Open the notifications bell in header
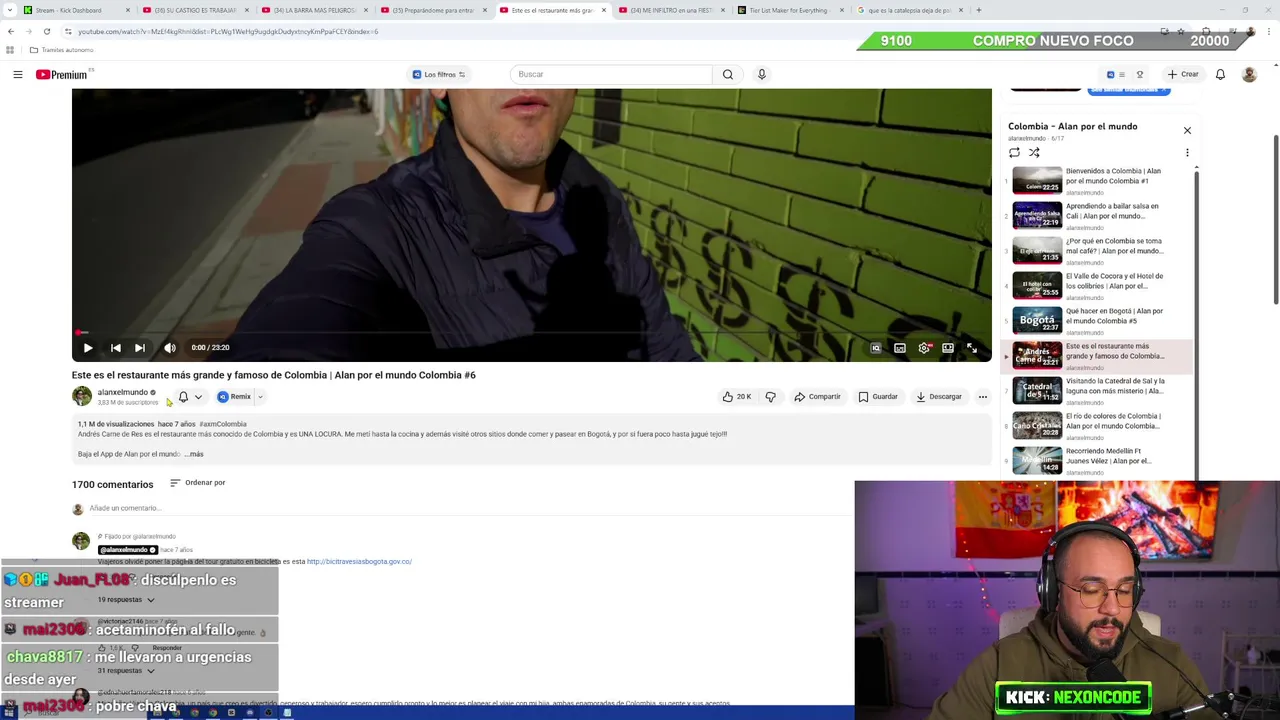1280x720 pixels. click(1220, 74)
